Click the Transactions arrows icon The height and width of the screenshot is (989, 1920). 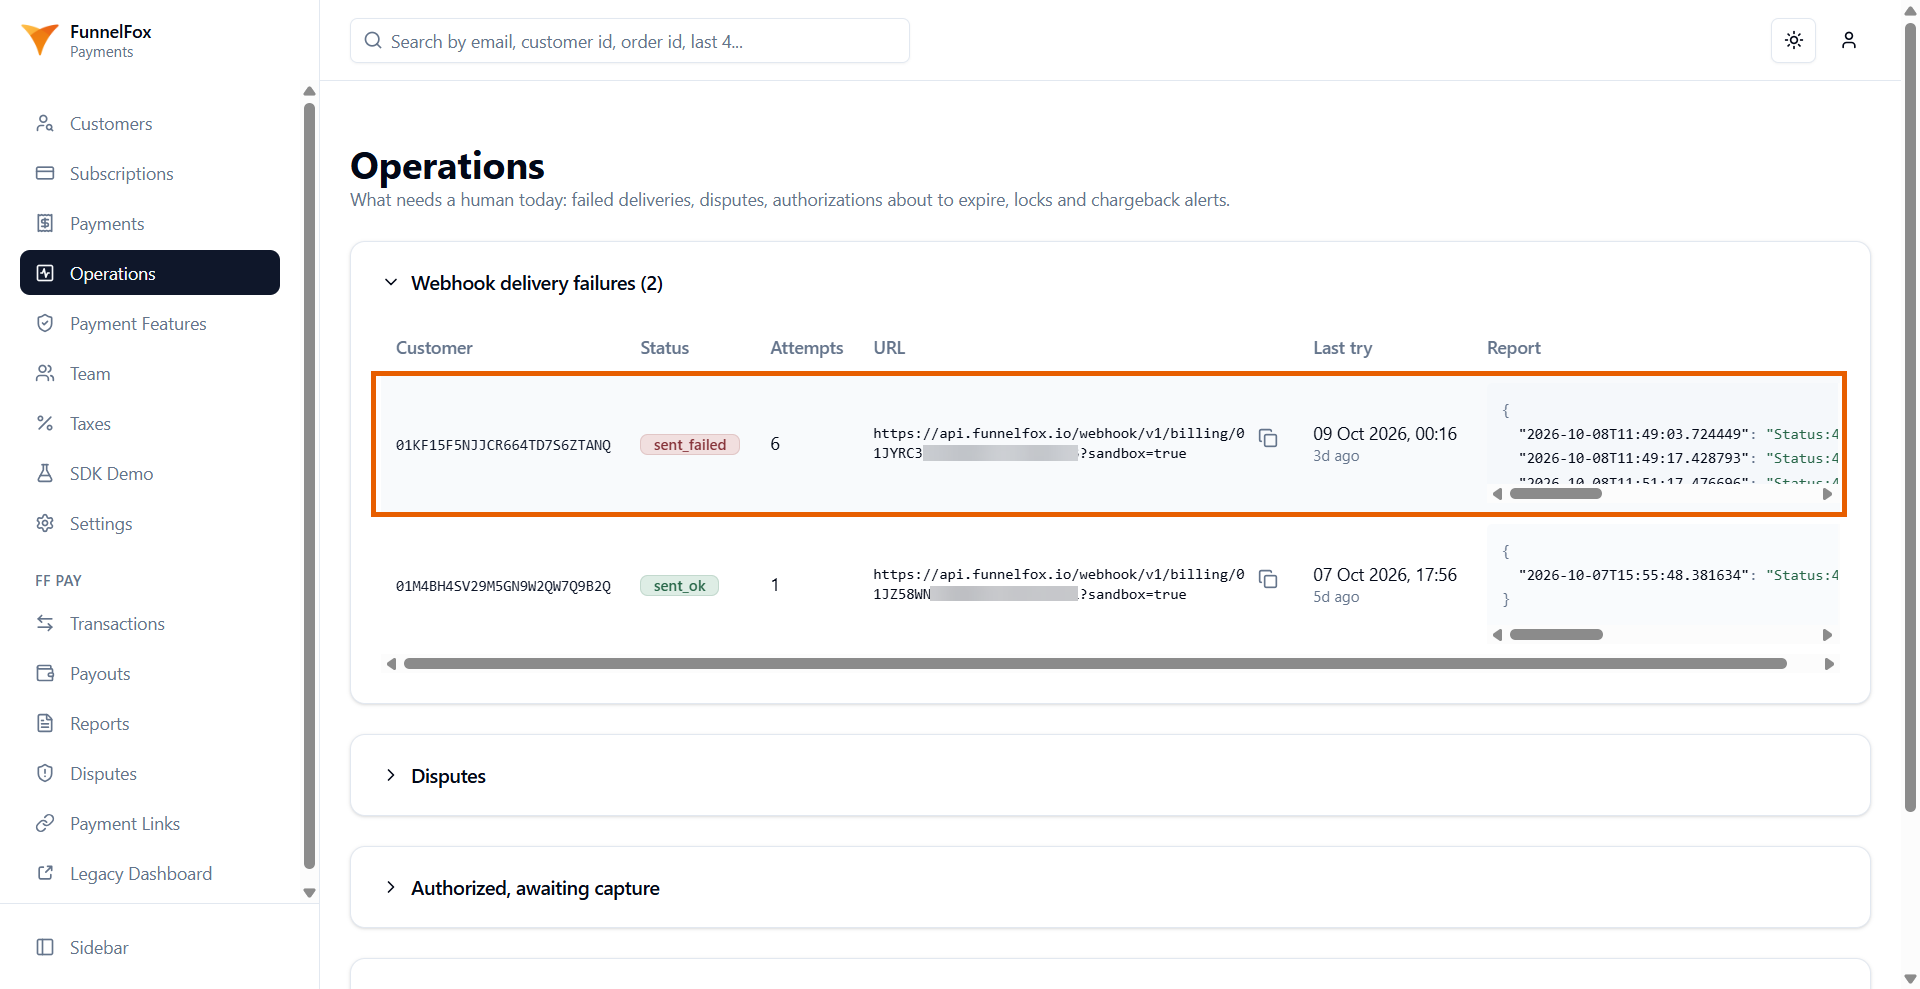click(x=45, y=623)
